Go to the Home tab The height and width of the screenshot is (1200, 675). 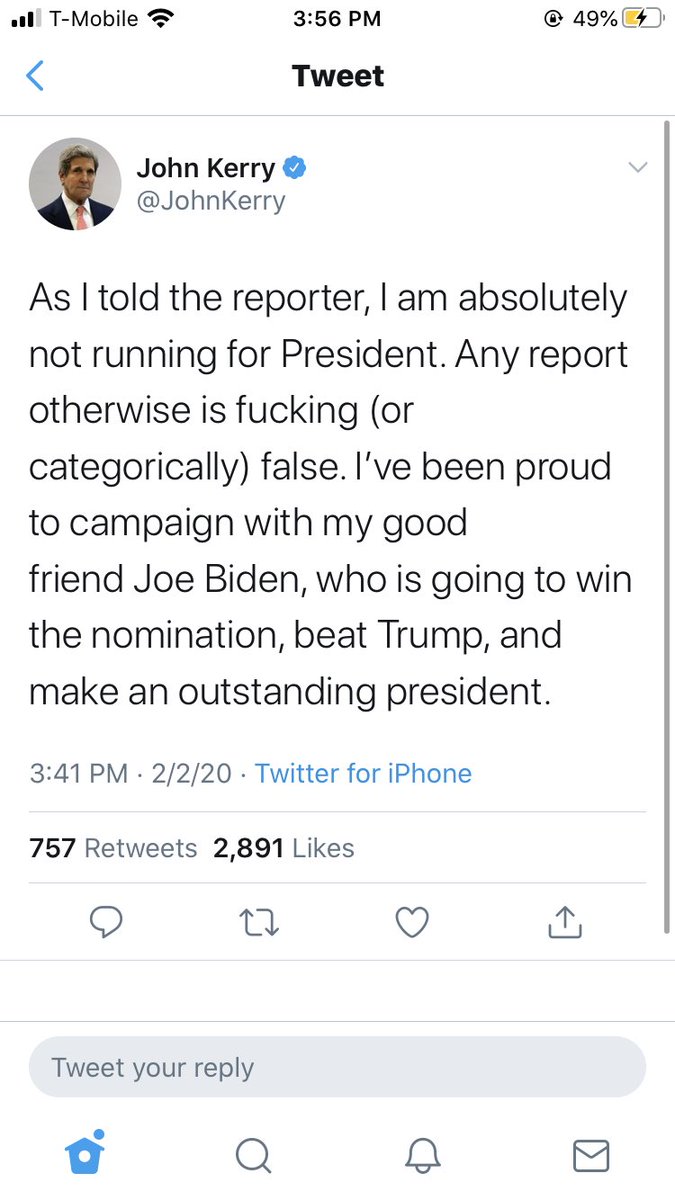click(85, 1155)
